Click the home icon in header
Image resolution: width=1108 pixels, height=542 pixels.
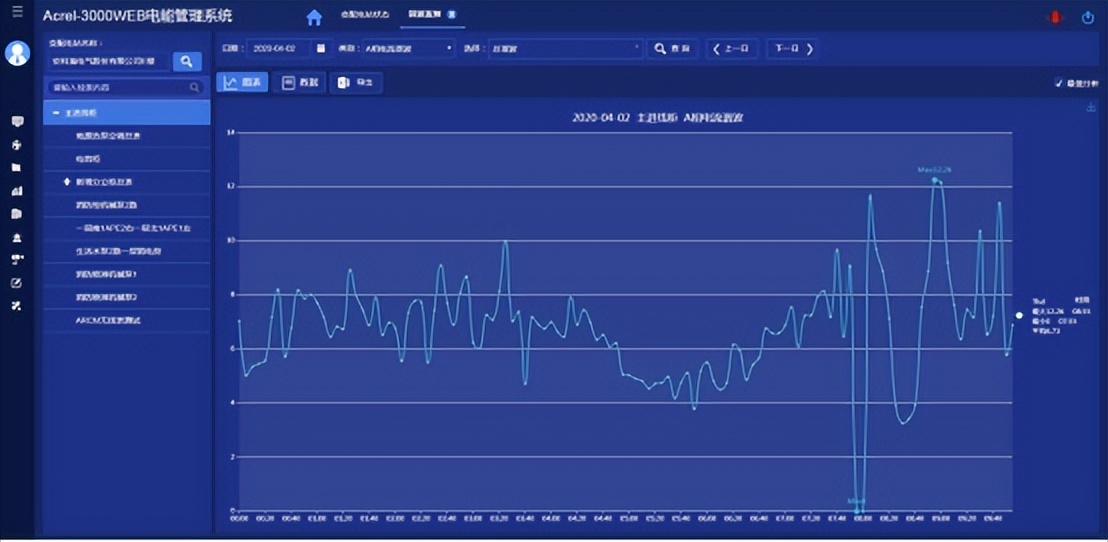click(x=314, y=18)
